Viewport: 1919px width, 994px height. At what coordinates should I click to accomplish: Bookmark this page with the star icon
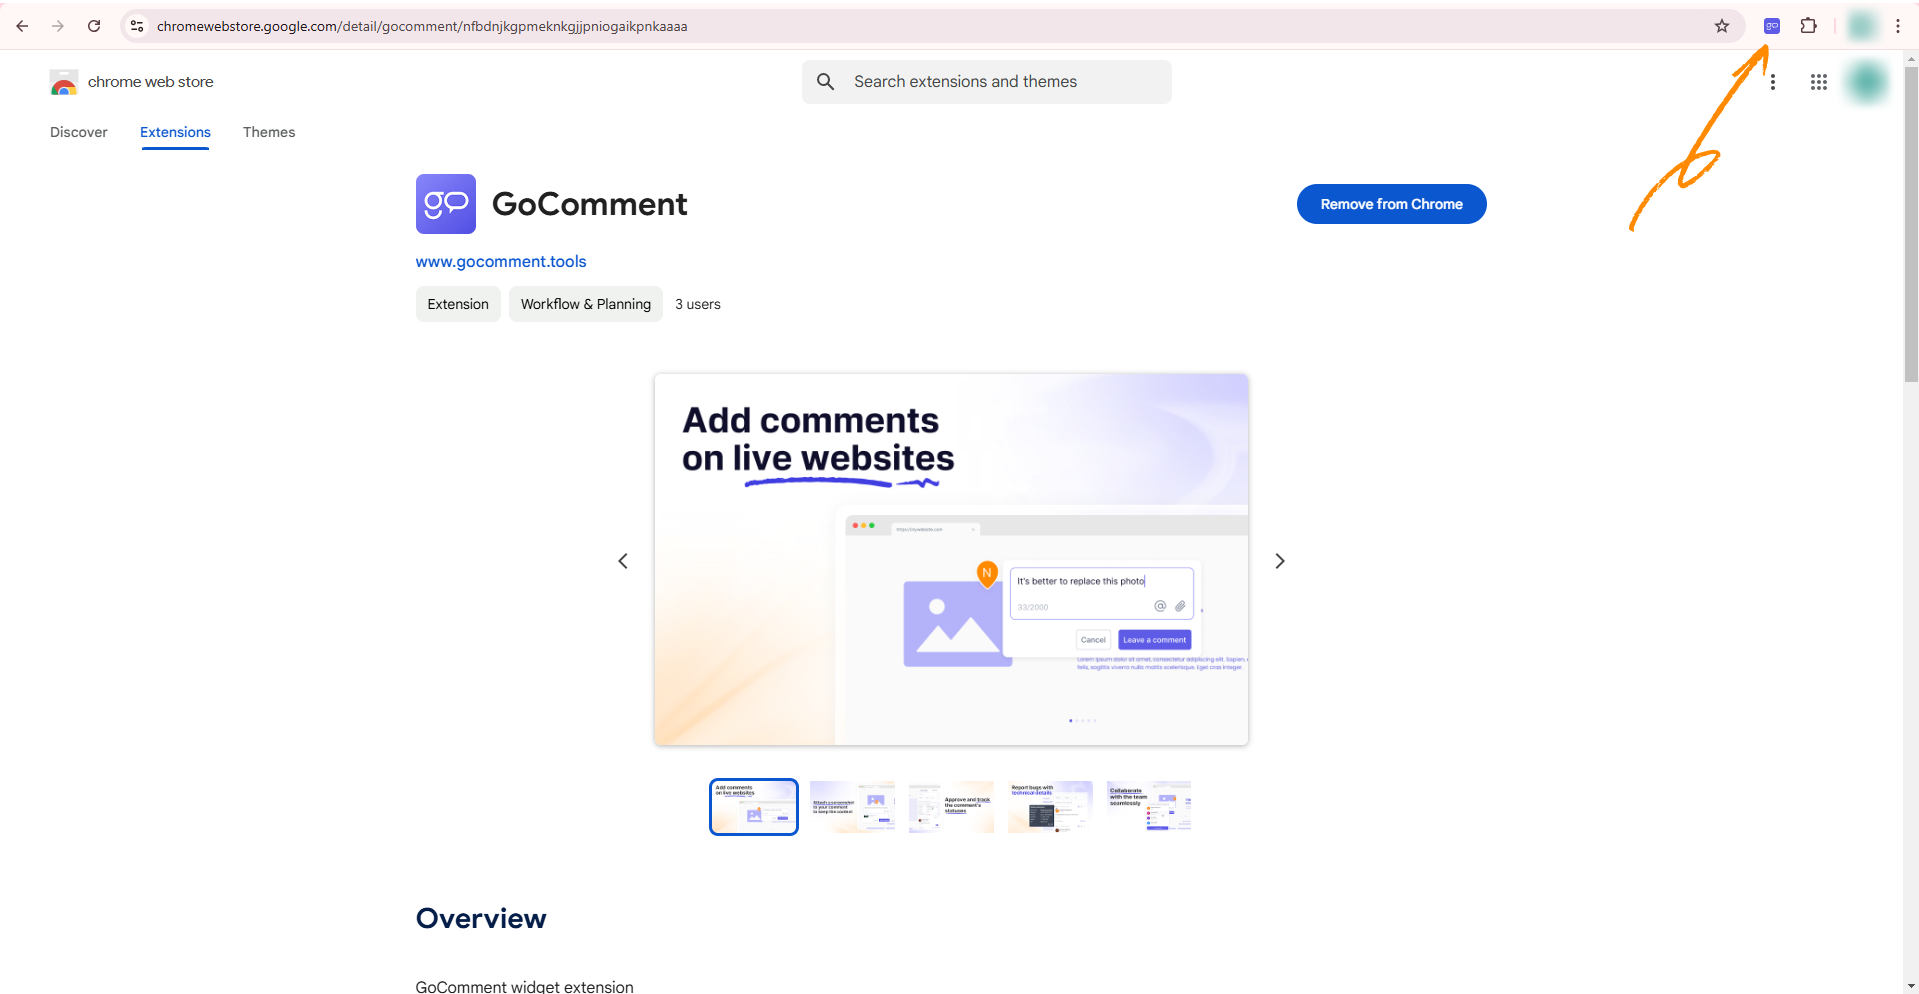pyautogui.click(x=1721, y=26)
